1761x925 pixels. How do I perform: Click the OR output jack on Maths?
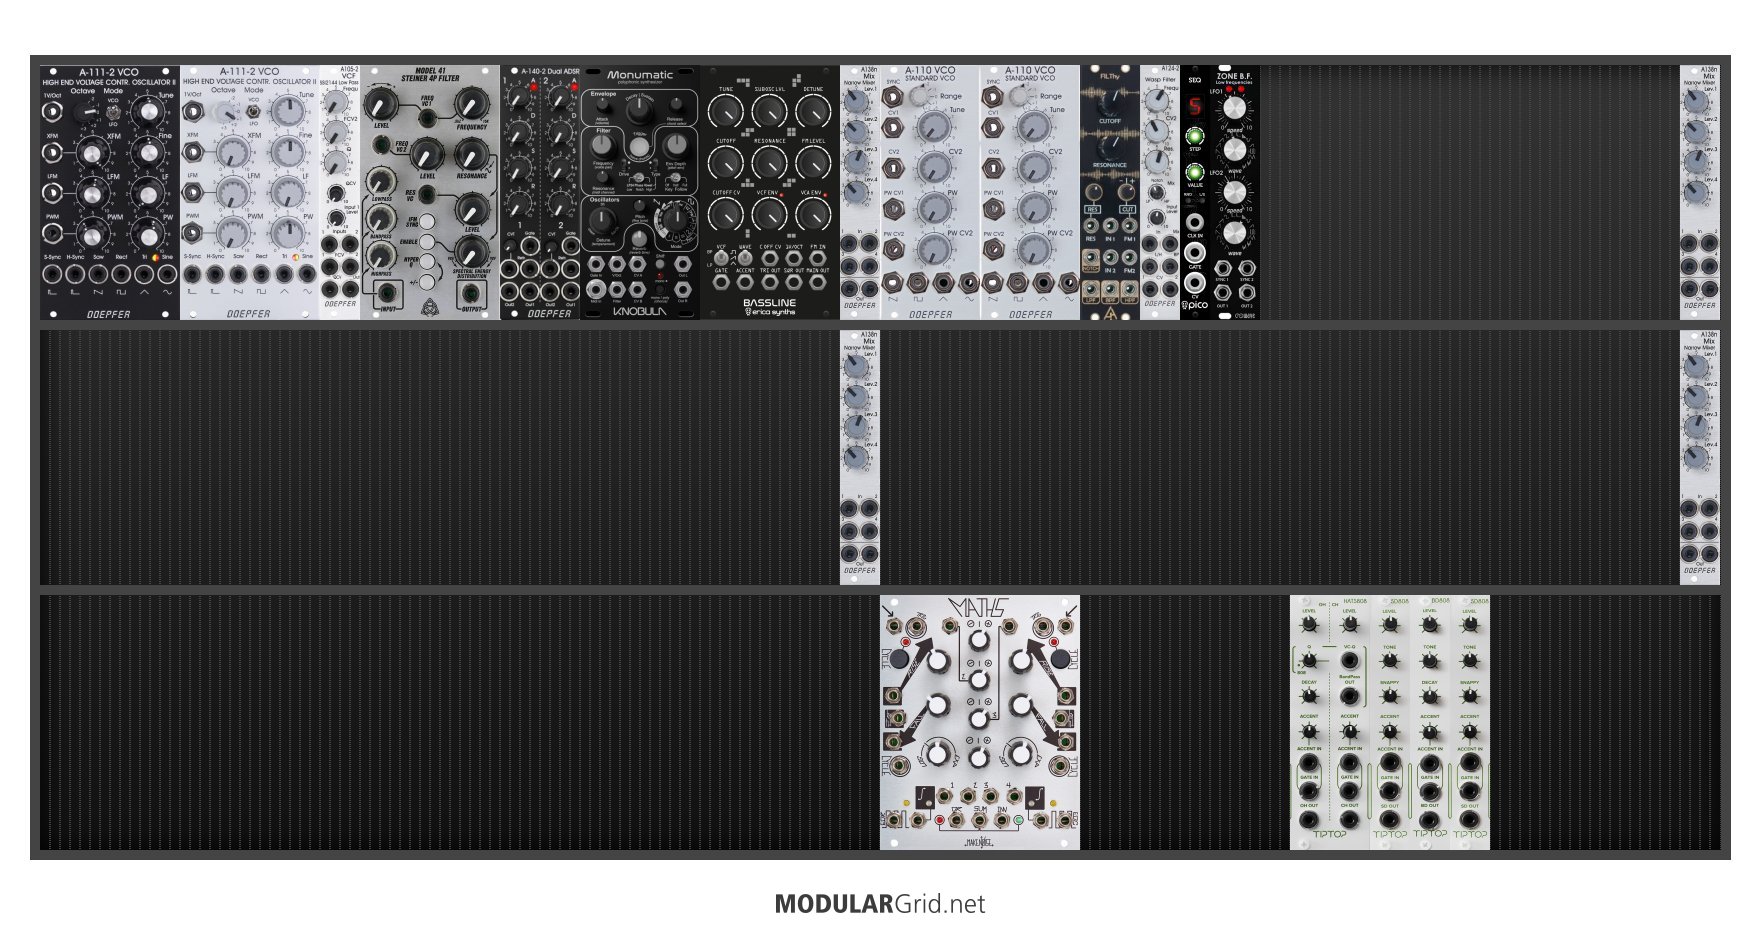point(957,820)
